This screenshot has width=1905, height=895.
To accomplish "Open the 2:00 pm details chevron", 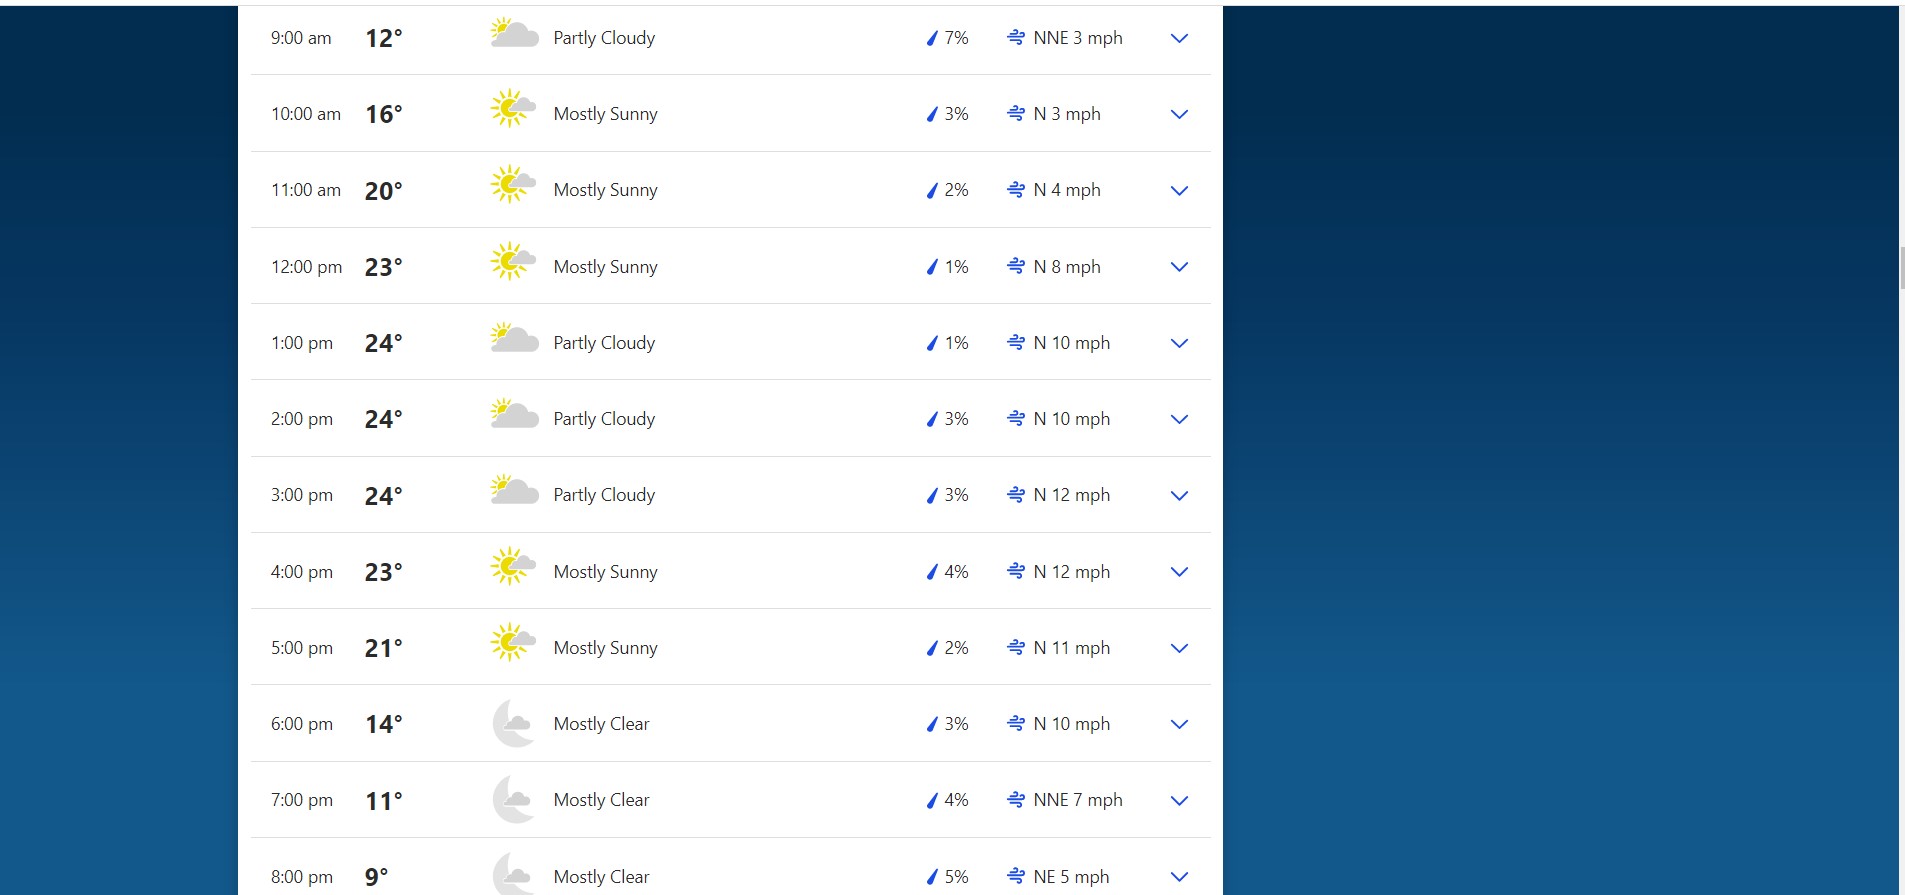I will coord(1179,419).
